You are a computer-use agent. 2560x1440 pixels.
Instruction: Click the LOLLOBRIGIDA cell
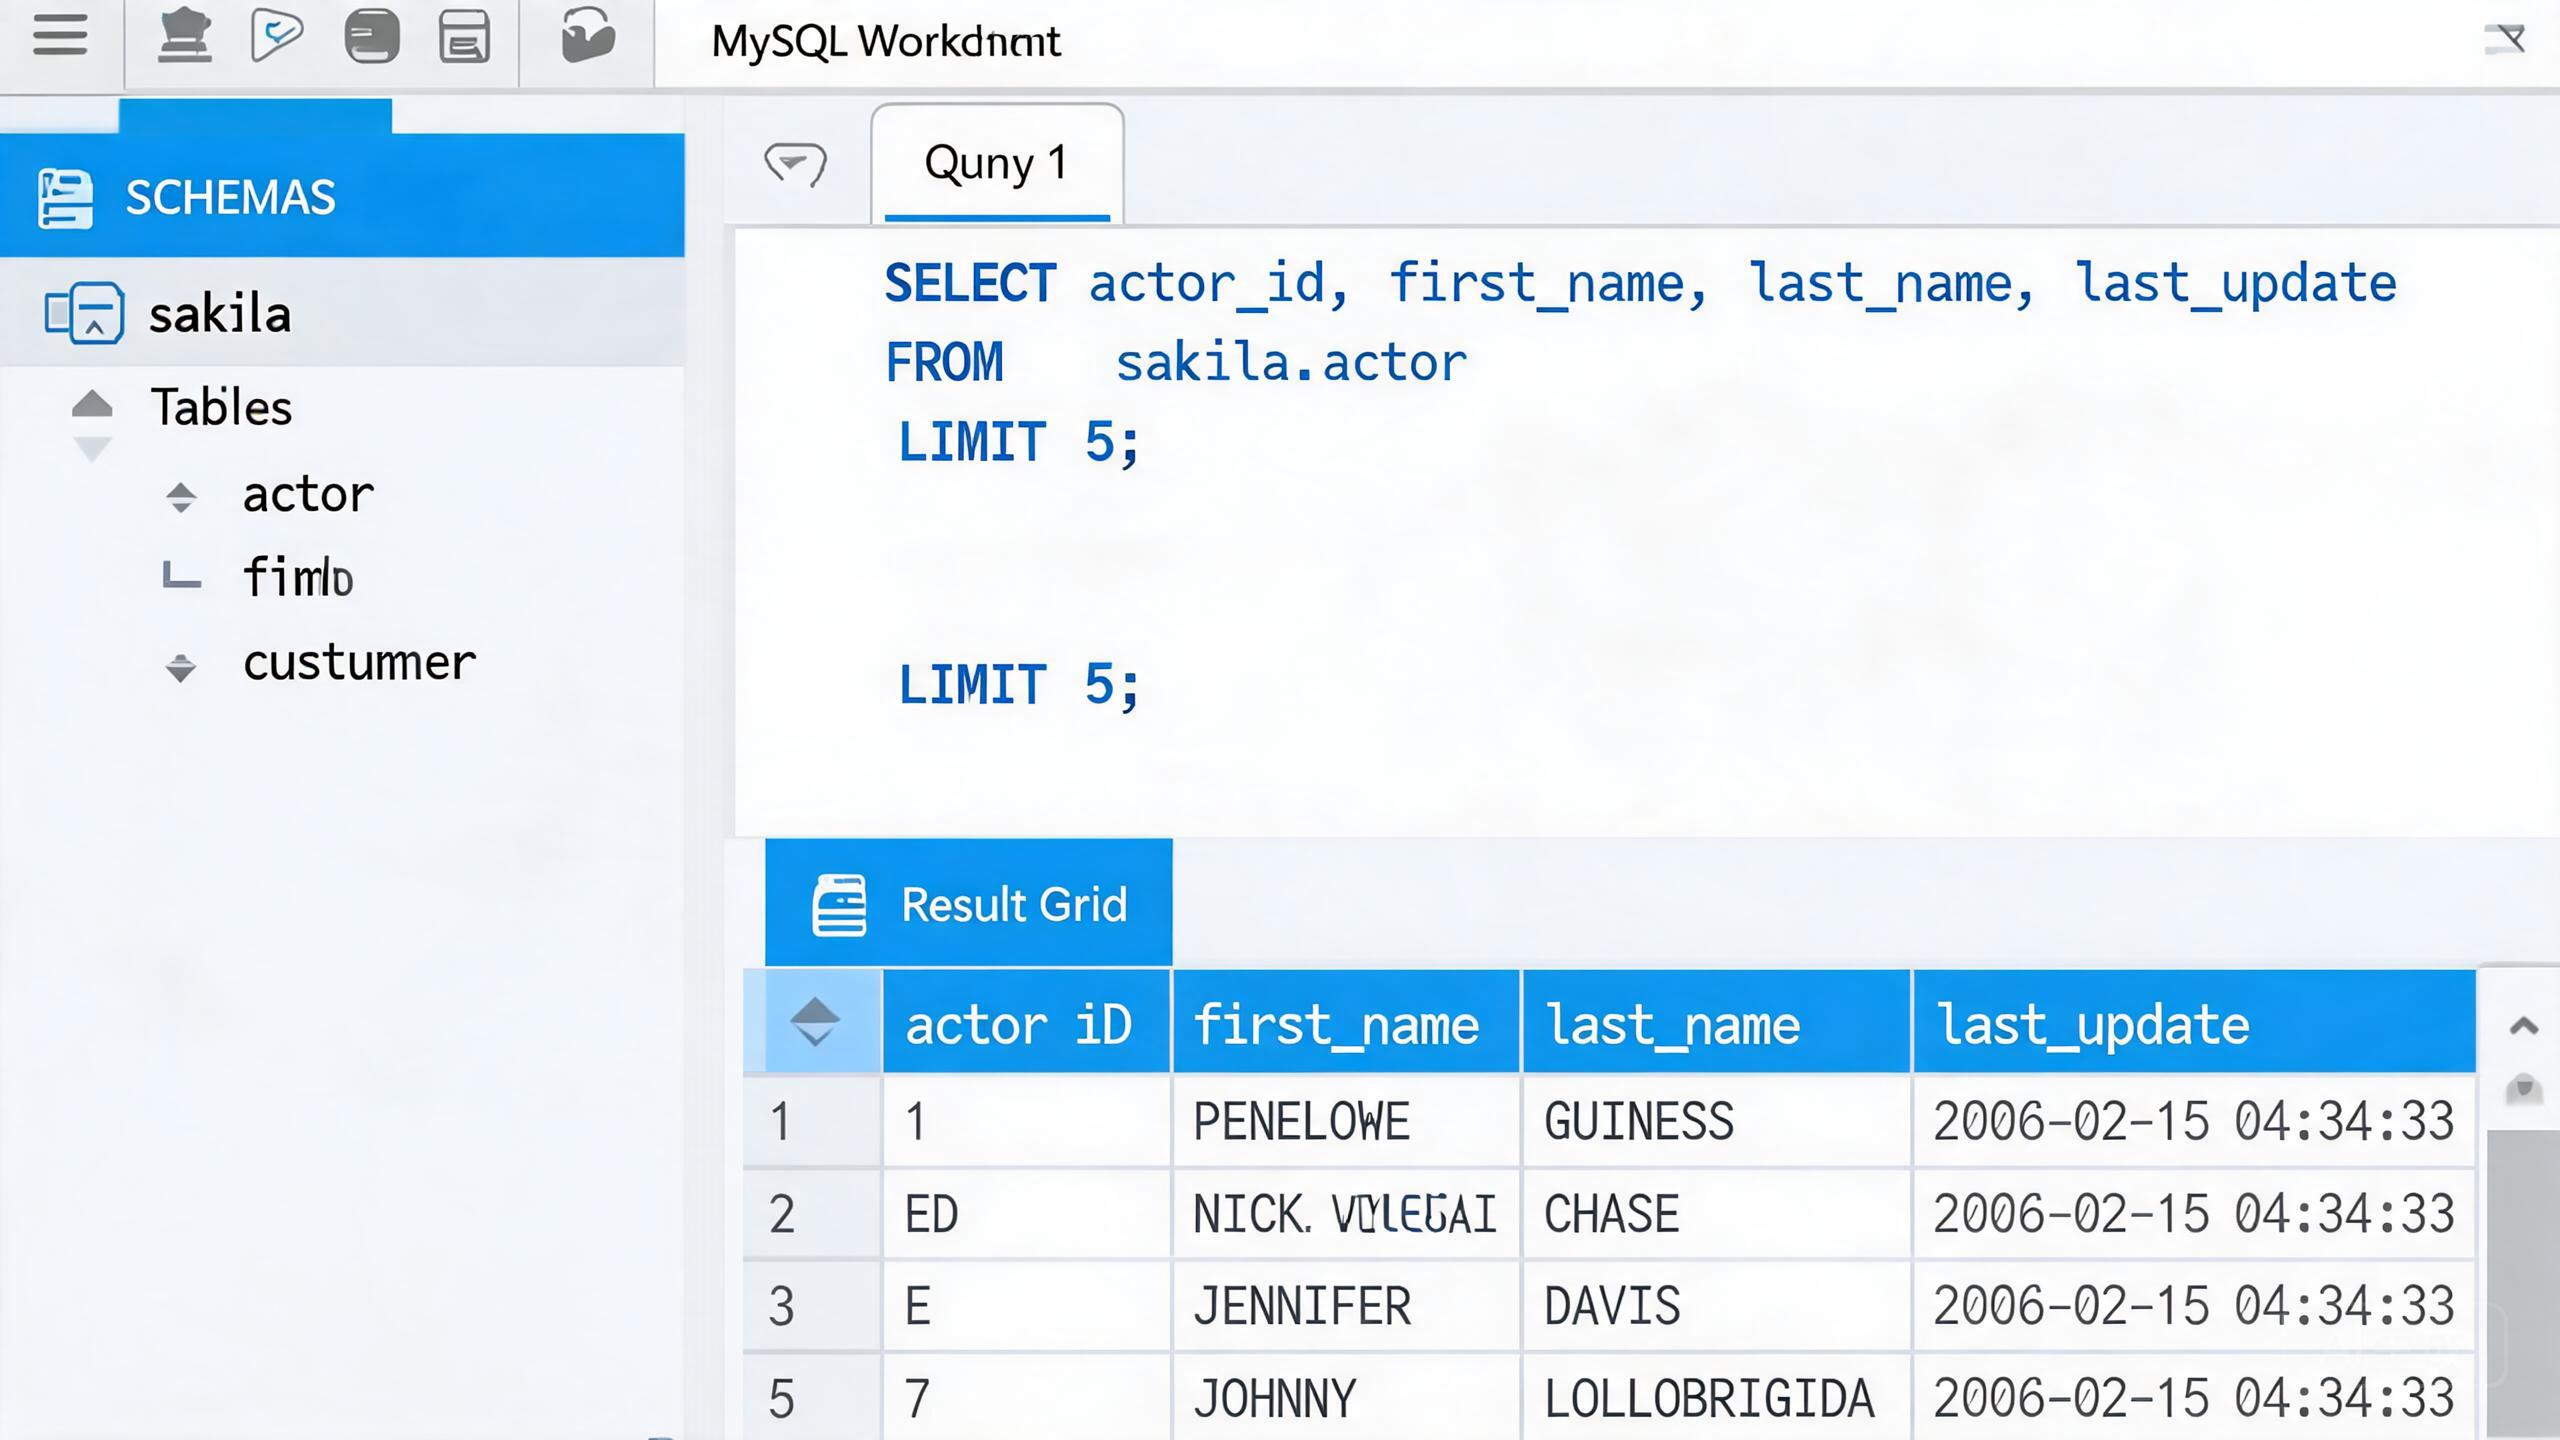pyautogui.click(x=1716, y=1398)
